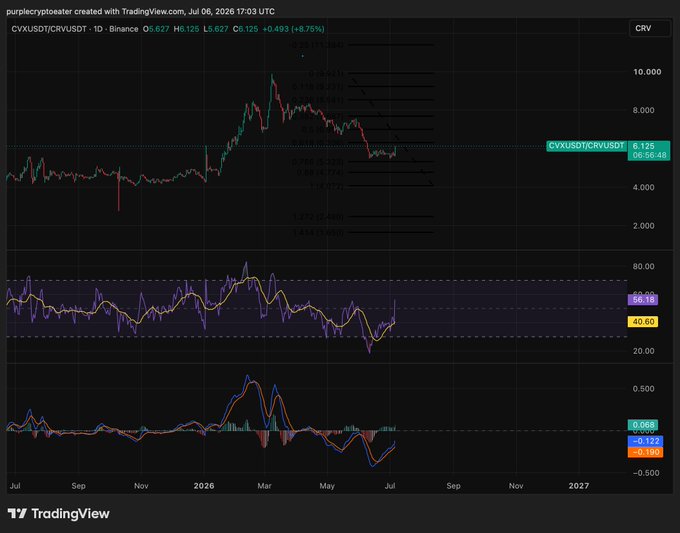This screenshot has height=533, width=680.
Task: Click the May time axis label
Action: coord(327,486)
